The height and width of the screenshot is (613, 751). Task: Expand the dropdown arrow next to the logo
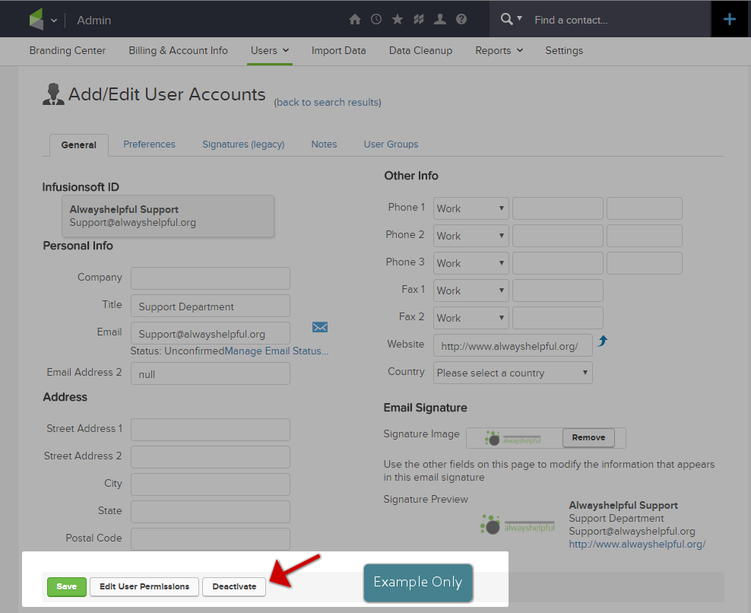click(x=54, y=21)
